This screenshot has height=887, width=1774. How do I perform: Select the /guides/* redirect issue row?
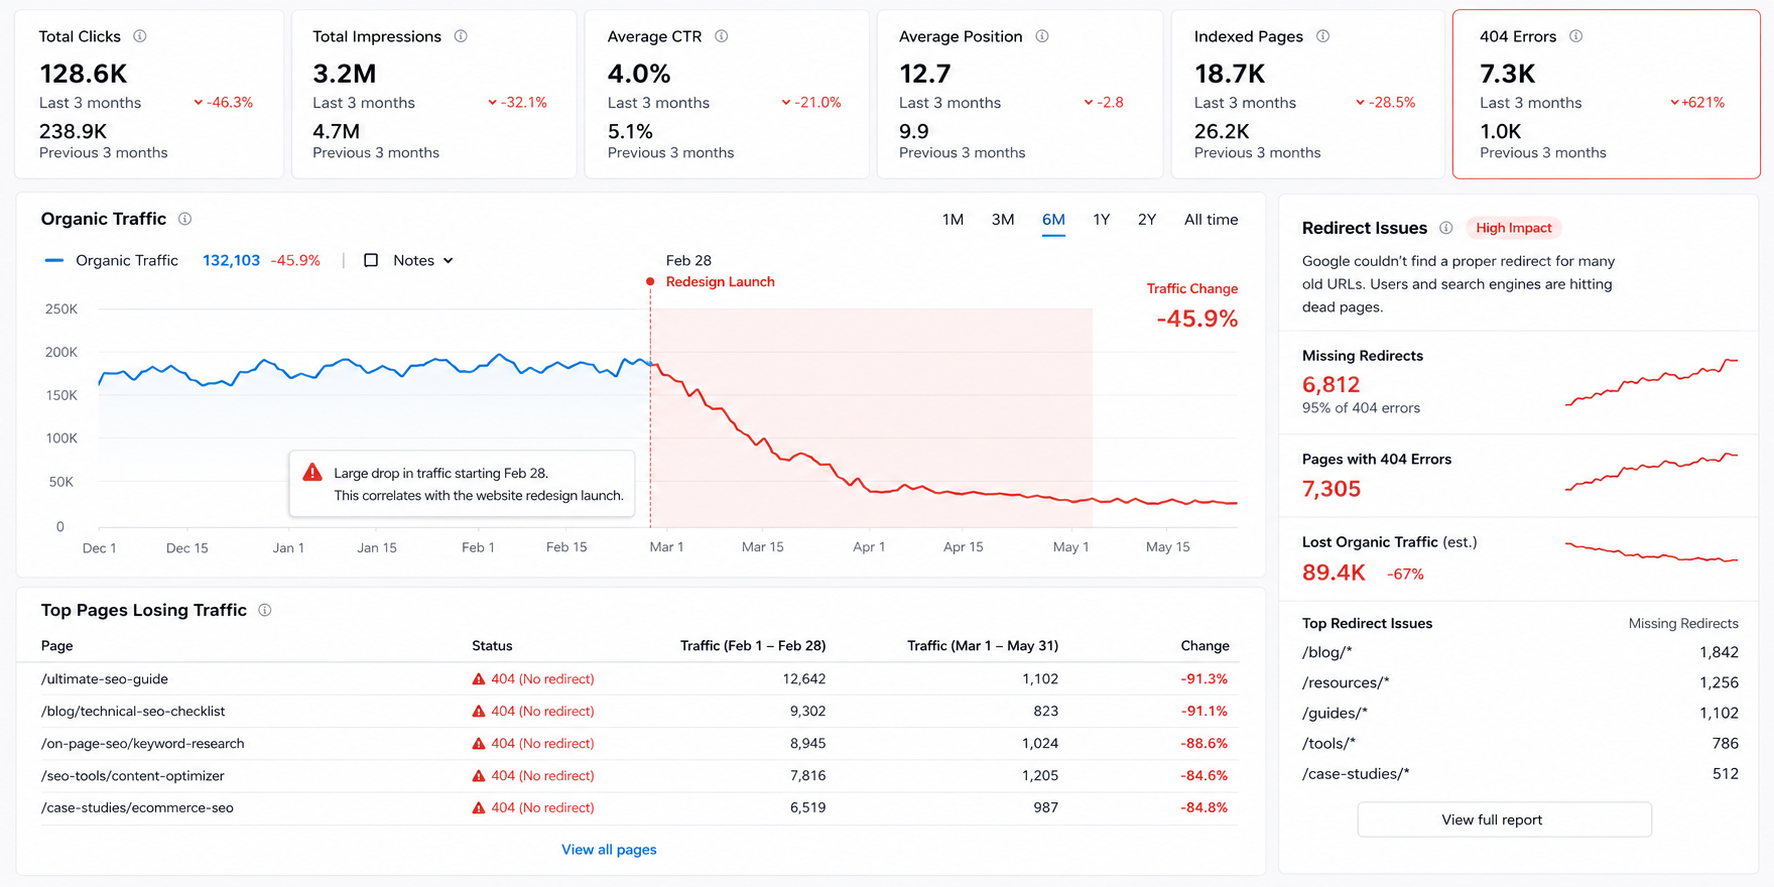click(x=1520, y=713)
